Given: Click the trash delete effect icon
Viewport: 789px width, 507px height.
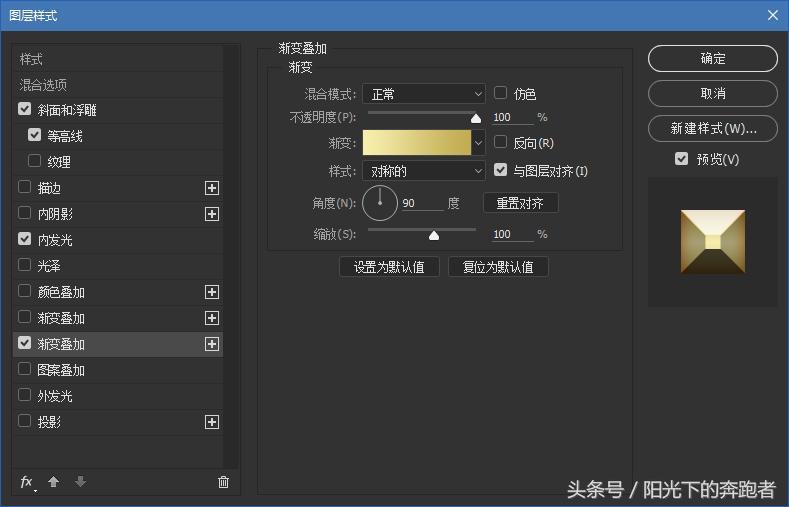Looking at the screenshot, I should 223,482.
